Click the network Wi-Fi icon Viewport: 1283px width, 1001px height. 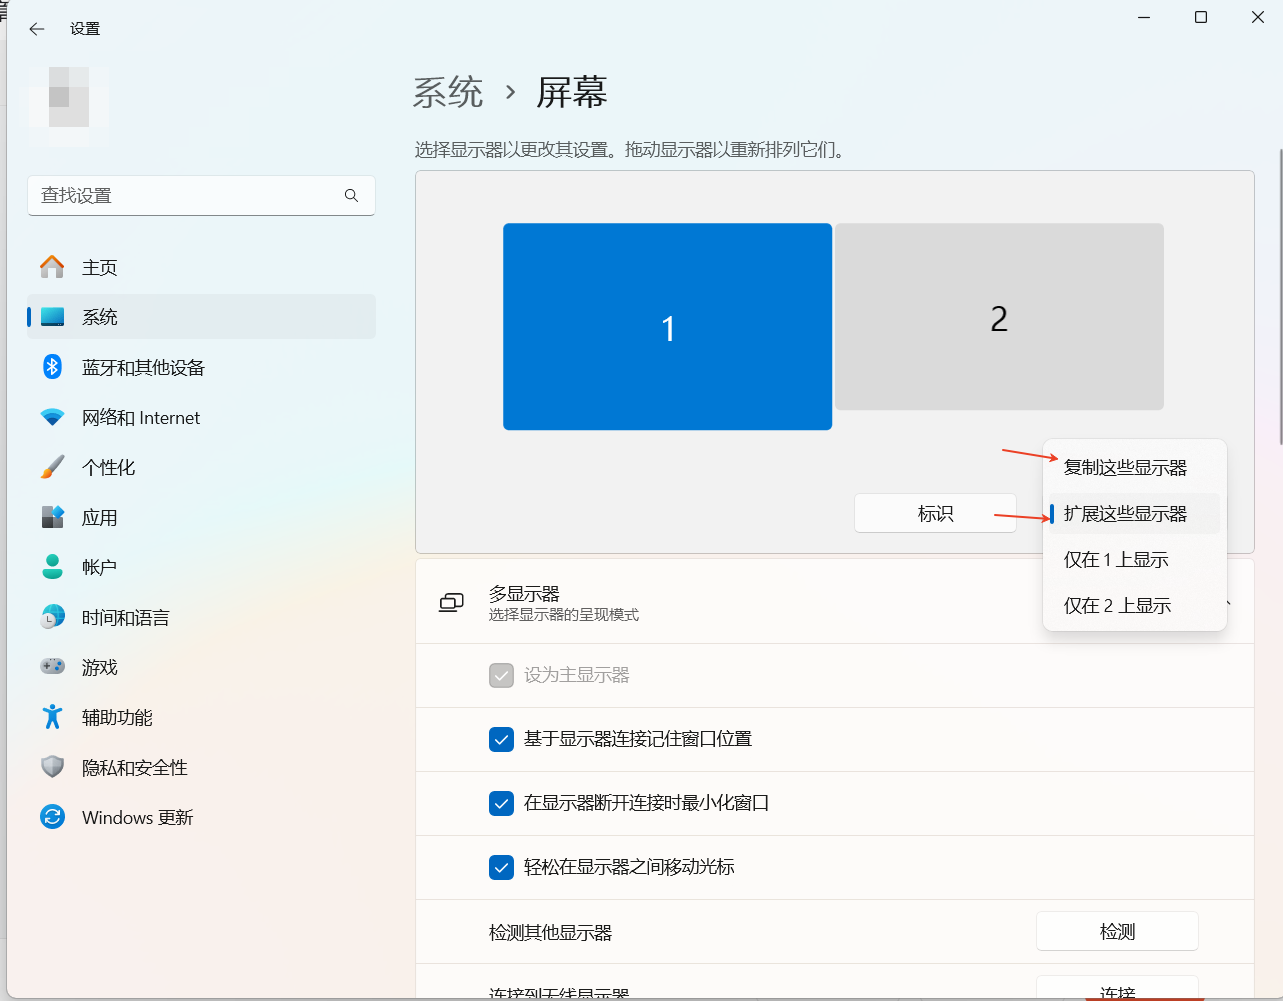coord(52,417)
